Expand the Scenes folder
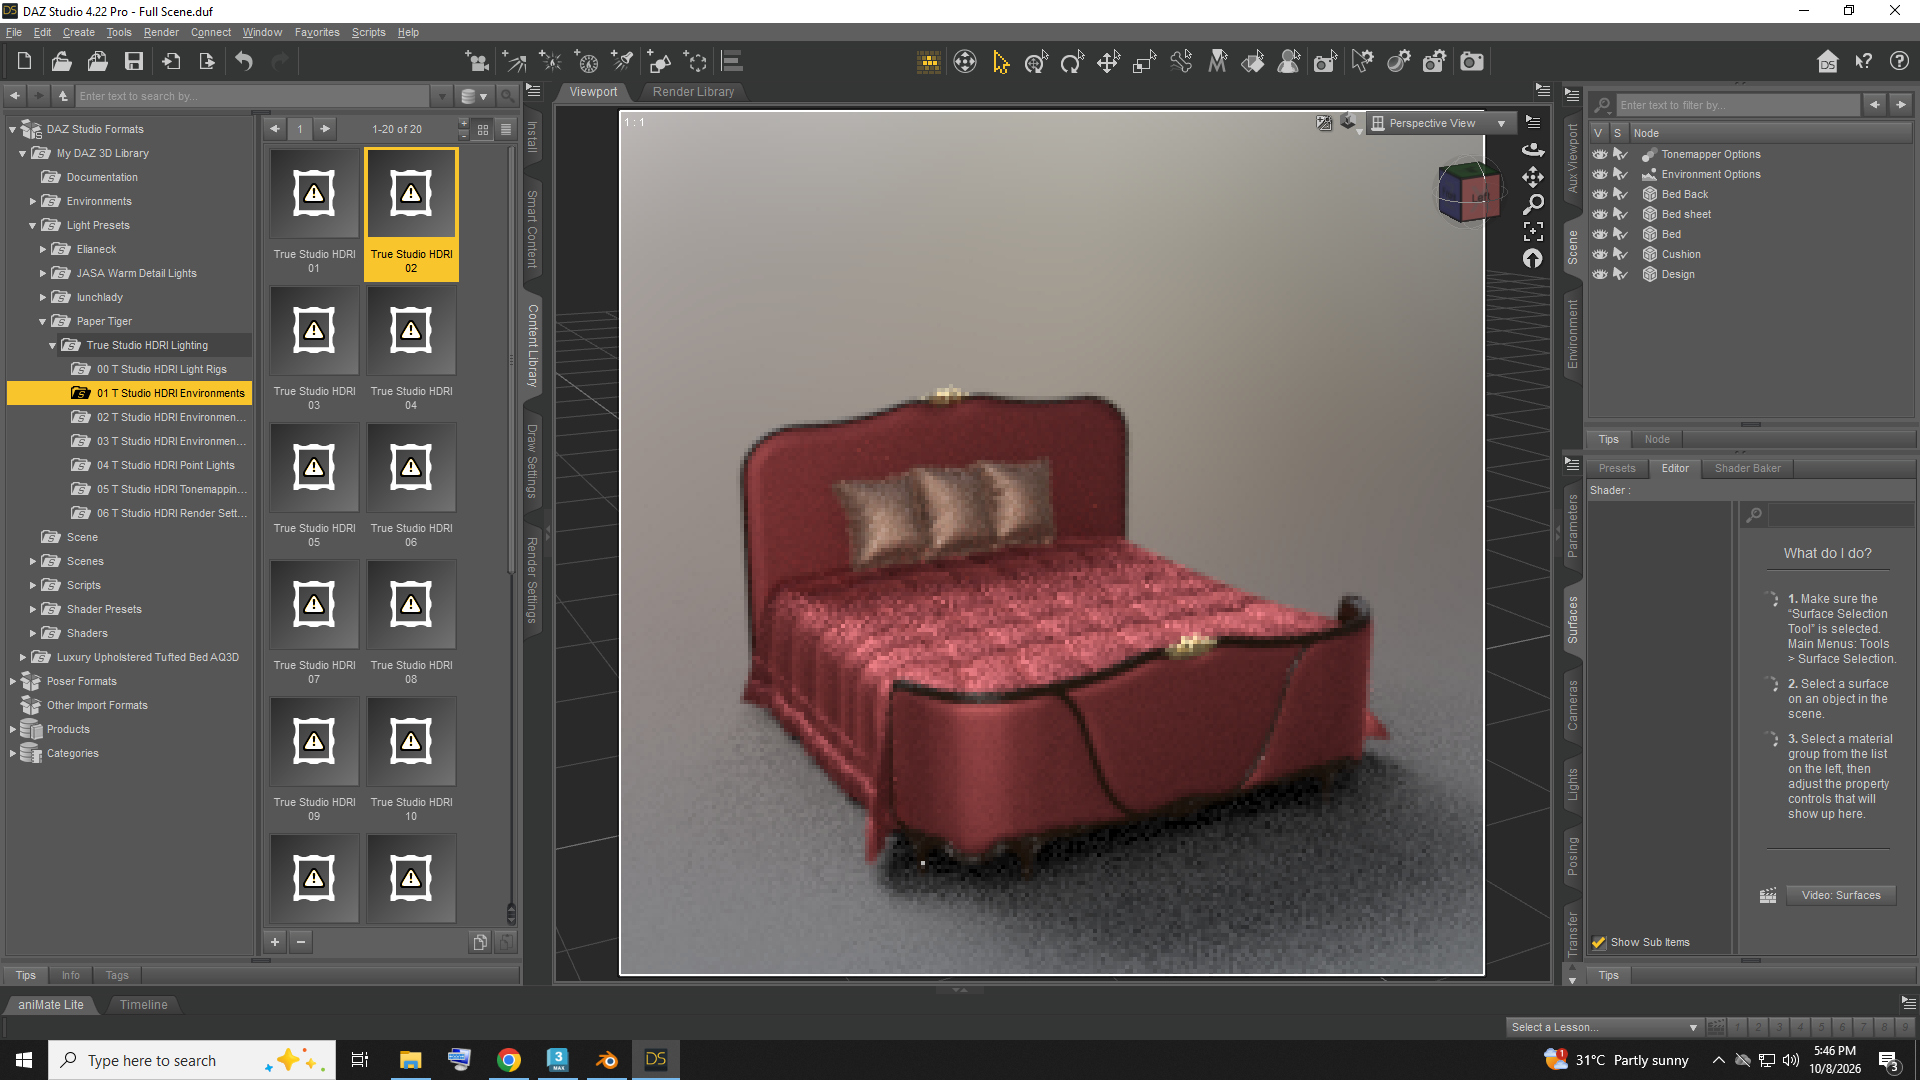The width and height of the screenshot is (1920, 1080). click(x=33, y=561)
